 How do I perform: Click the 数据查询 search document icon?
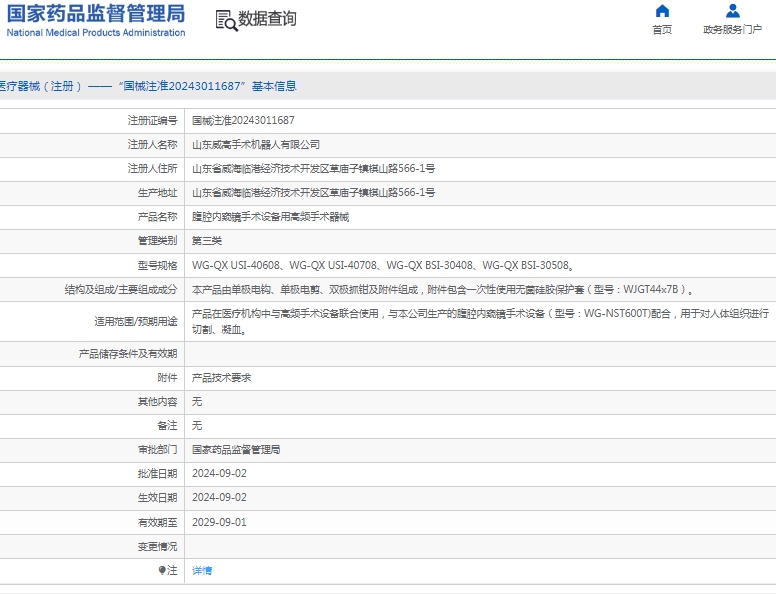(x=227, y=21)
